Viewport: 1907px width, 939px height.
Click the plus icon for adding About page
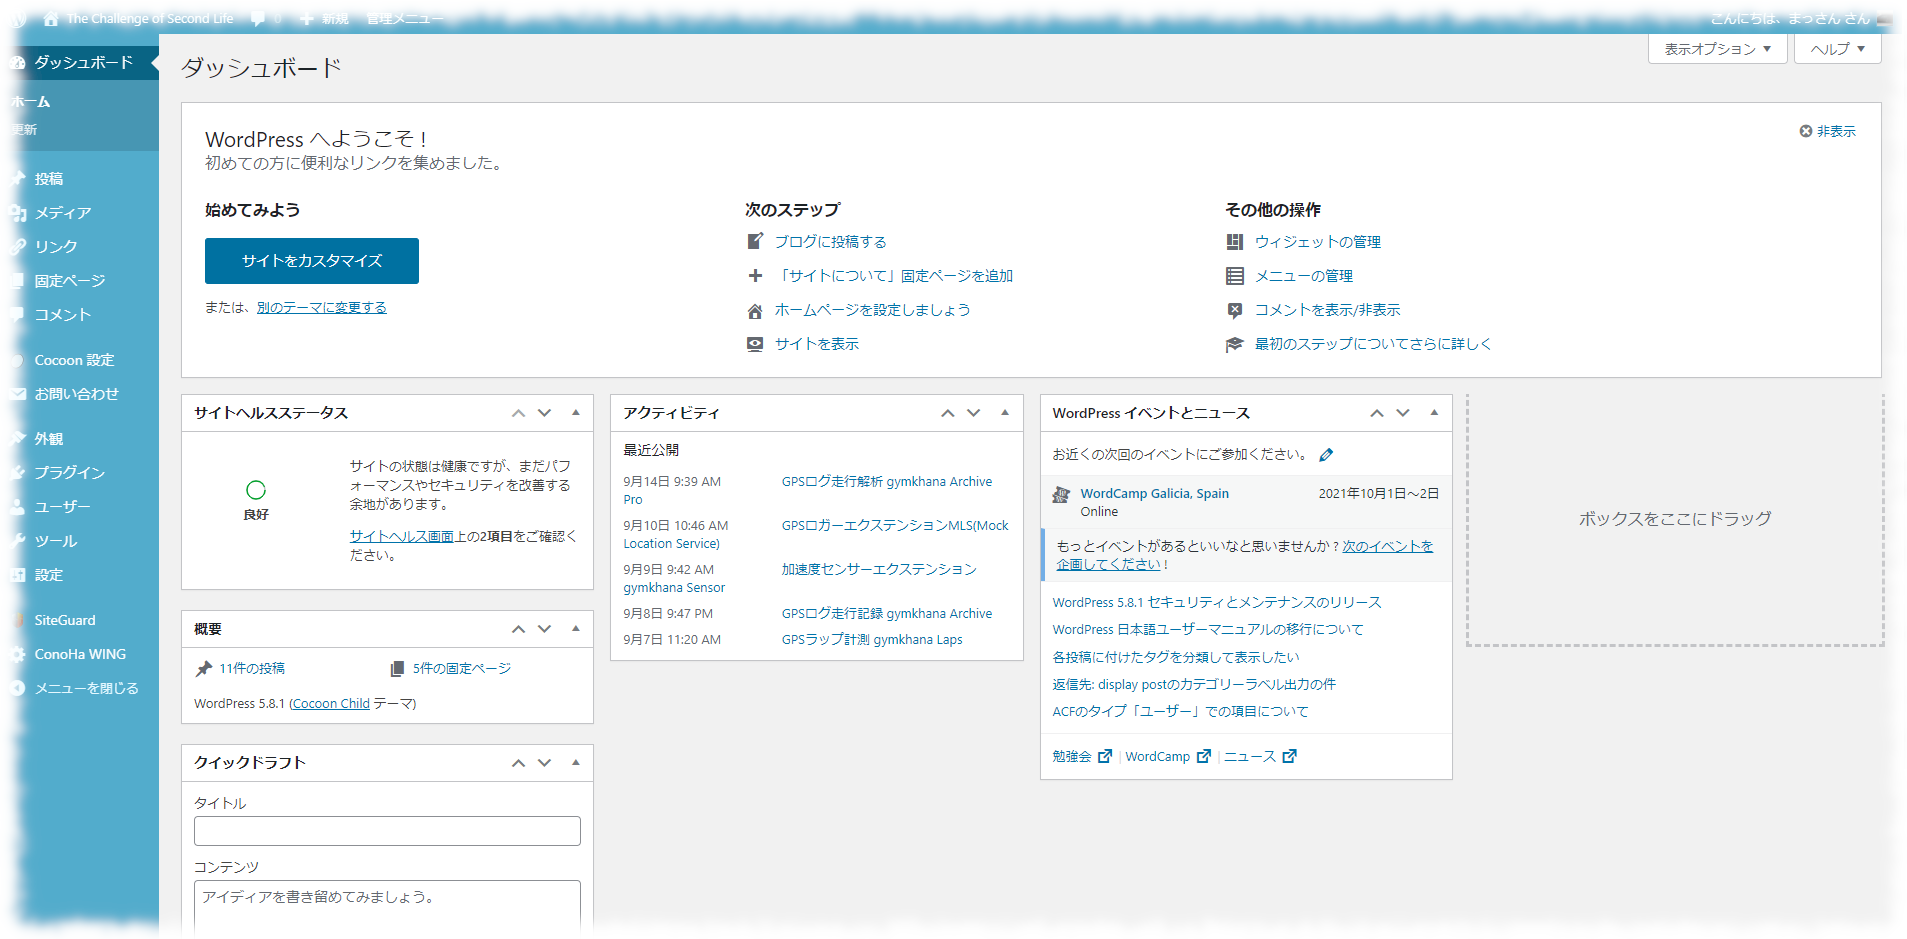tap(755, 275)
